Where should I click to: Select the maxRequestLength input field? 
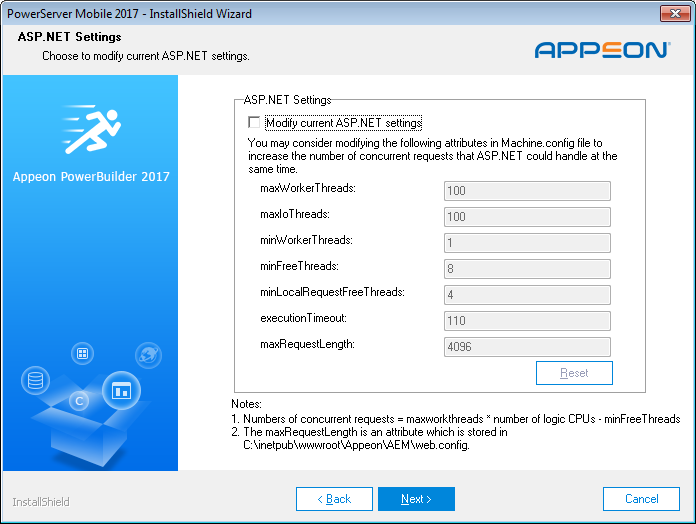pos(527,347)
